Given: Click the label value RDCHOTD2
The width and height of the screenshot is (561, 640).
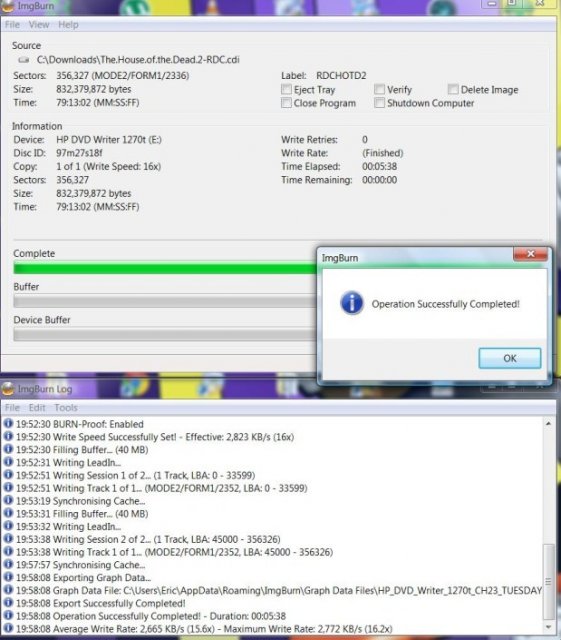Looking at the screenshot, I should pos(341,76).
